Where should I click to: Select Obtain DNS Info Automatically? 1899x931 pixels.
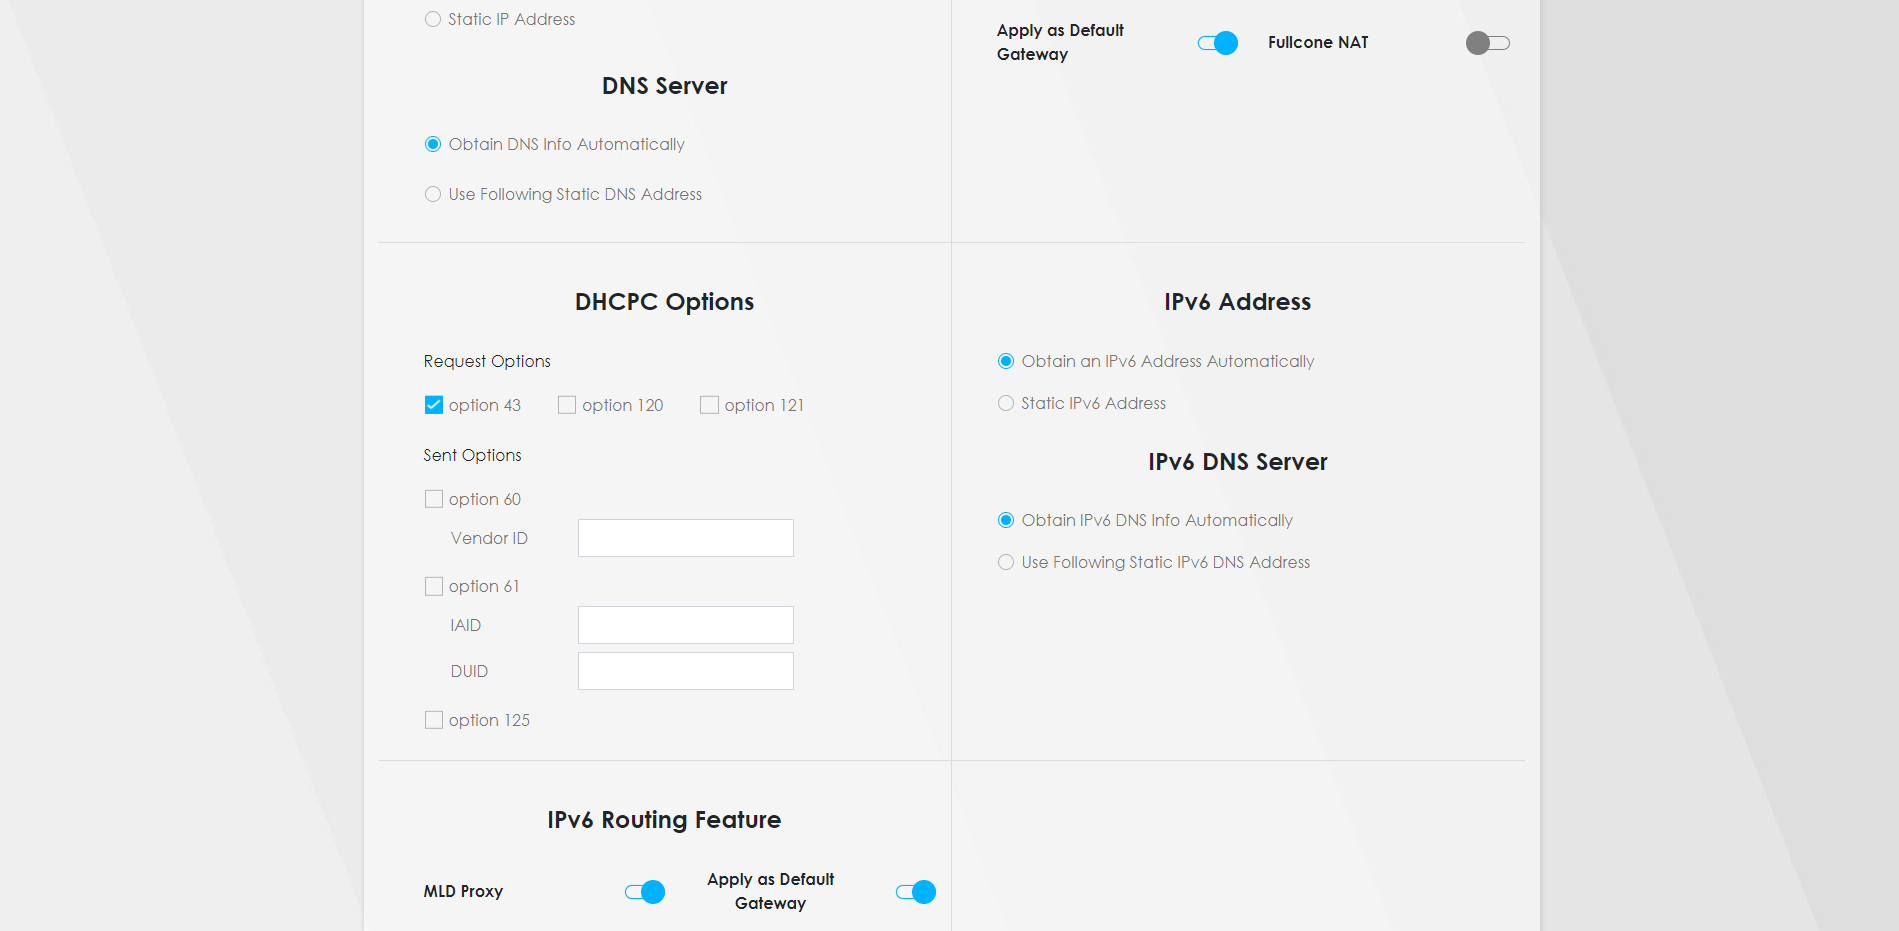433,144
